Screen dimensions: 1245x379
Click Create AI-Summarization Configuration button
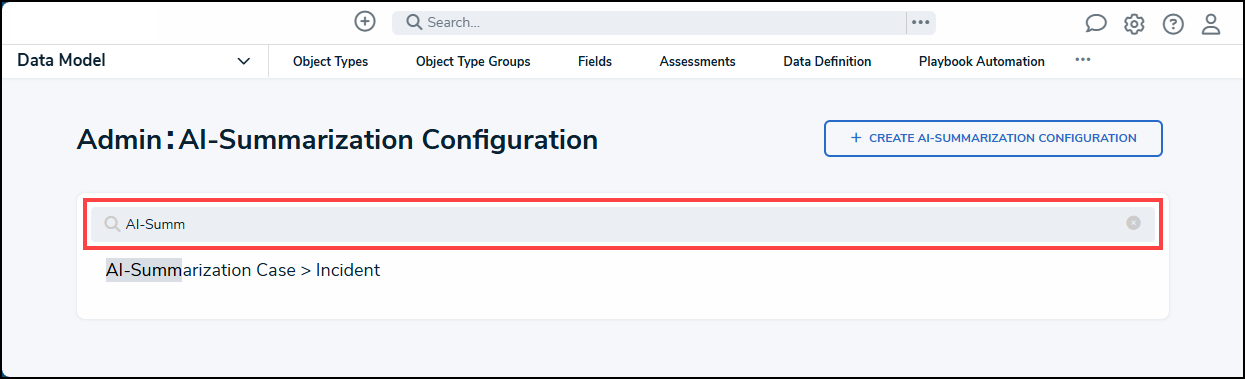[993, 139]
